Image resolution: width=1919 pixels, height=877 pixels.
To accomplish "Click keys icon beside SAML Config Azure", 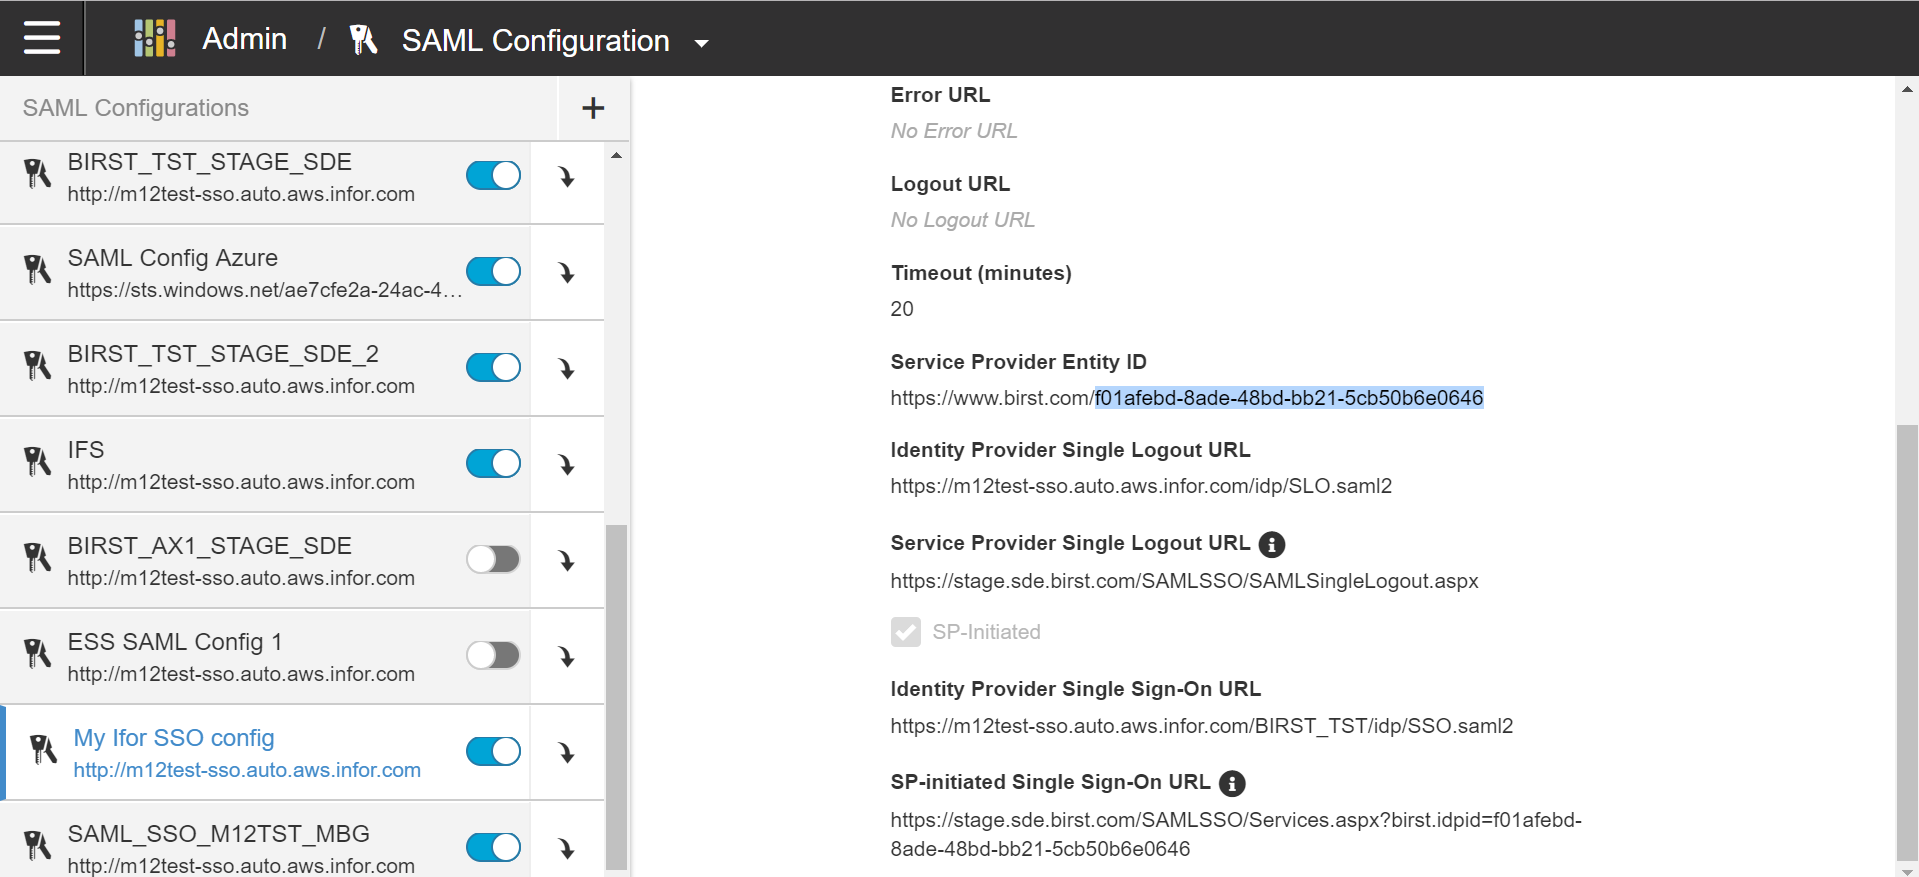I will (37, 270).
